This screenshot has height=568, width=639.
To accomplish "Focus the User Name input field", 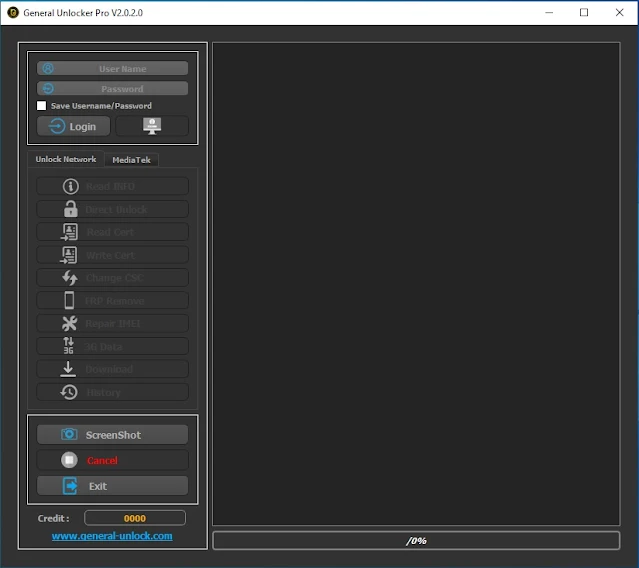I will tap(112, 68).
